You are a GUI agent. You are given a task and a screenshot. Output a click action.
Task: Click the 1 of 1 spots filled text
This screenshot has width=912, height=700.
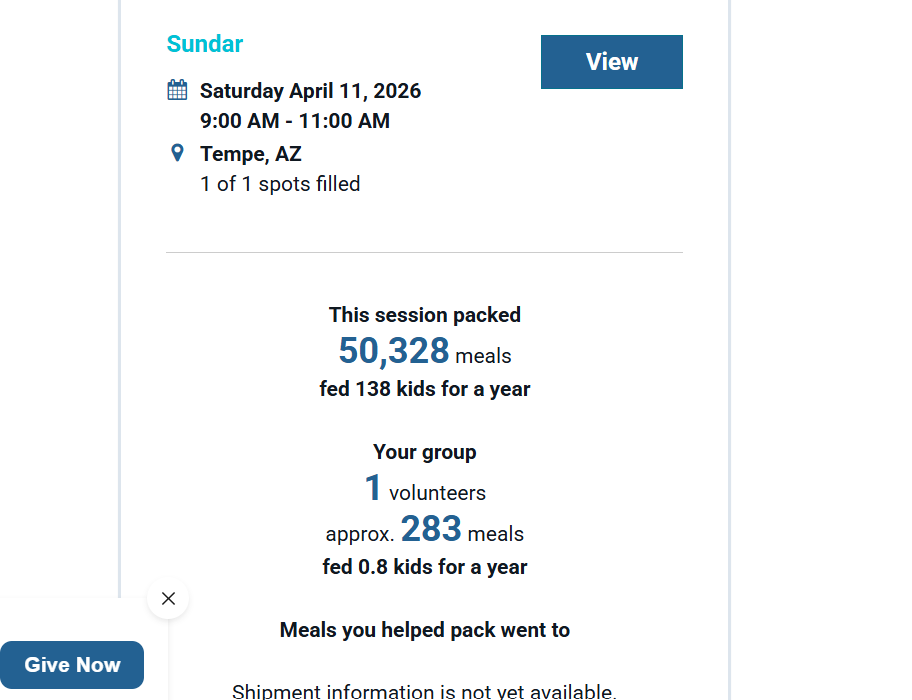tap(280, 184)
